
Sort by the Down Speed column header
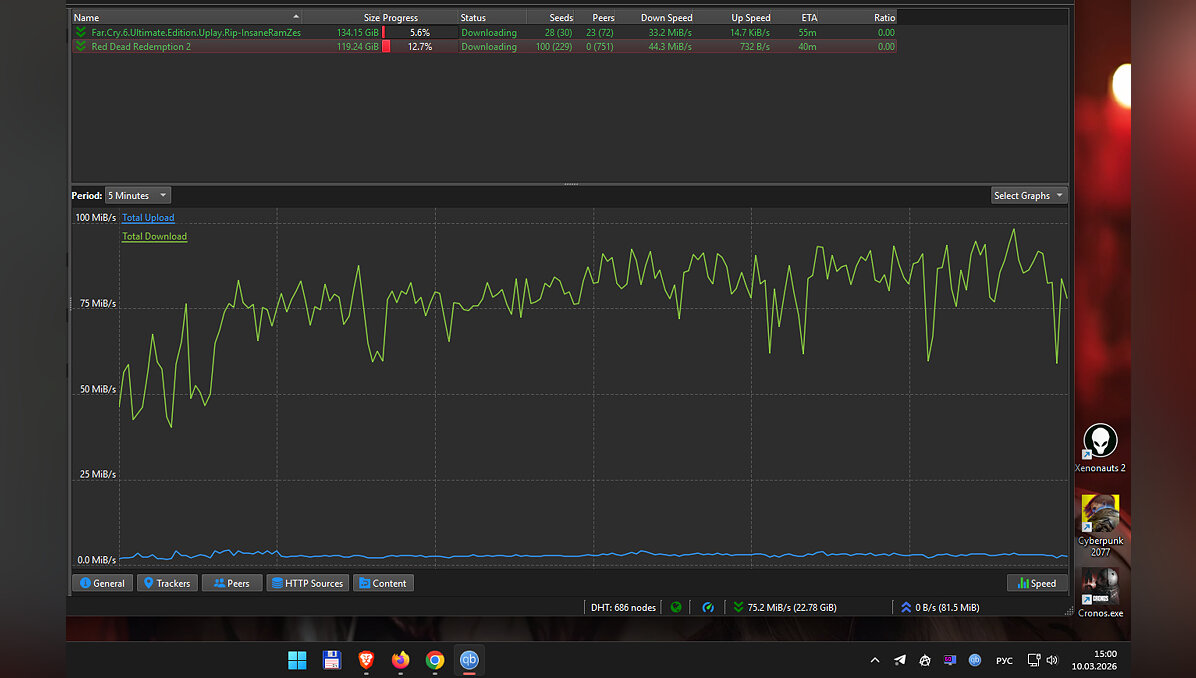tap(657, 18)
